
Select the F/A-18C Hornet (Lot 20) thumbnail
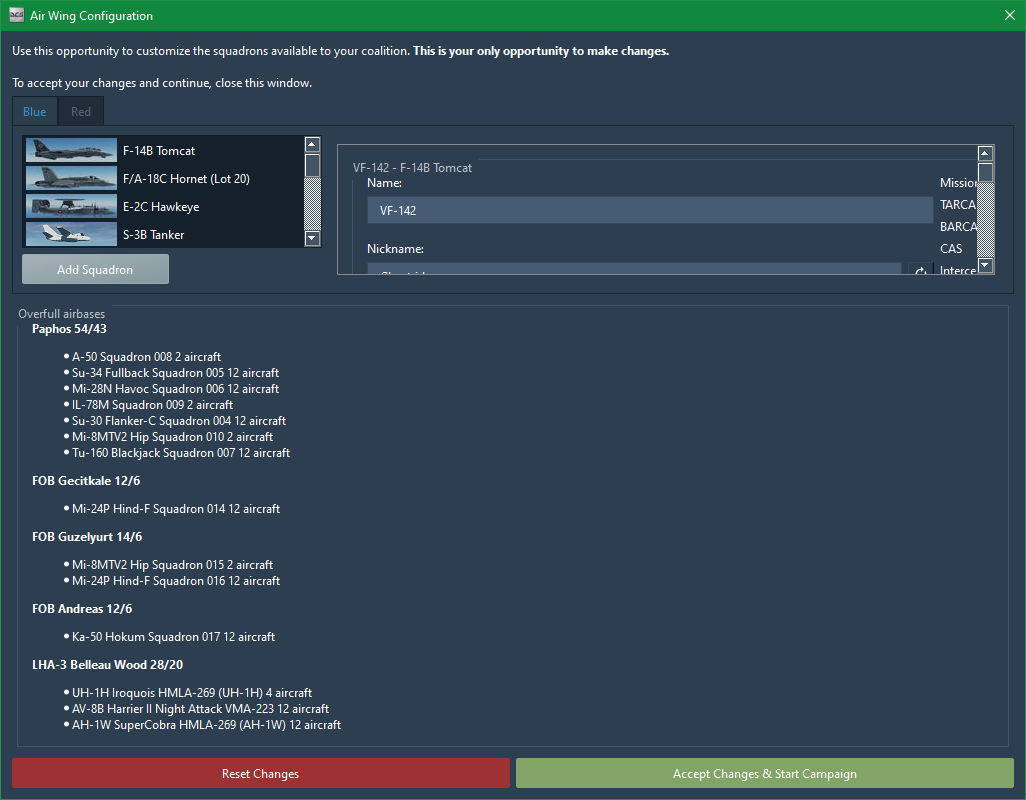pos(70,178)
